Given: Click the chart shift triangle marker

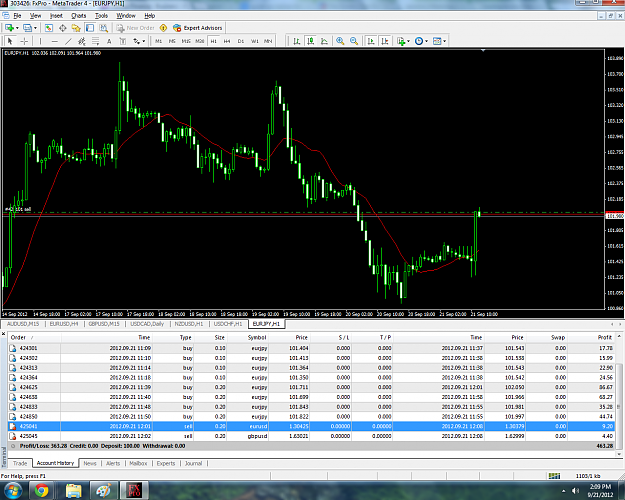Looking at the screenshot, I should coord(483,51).
